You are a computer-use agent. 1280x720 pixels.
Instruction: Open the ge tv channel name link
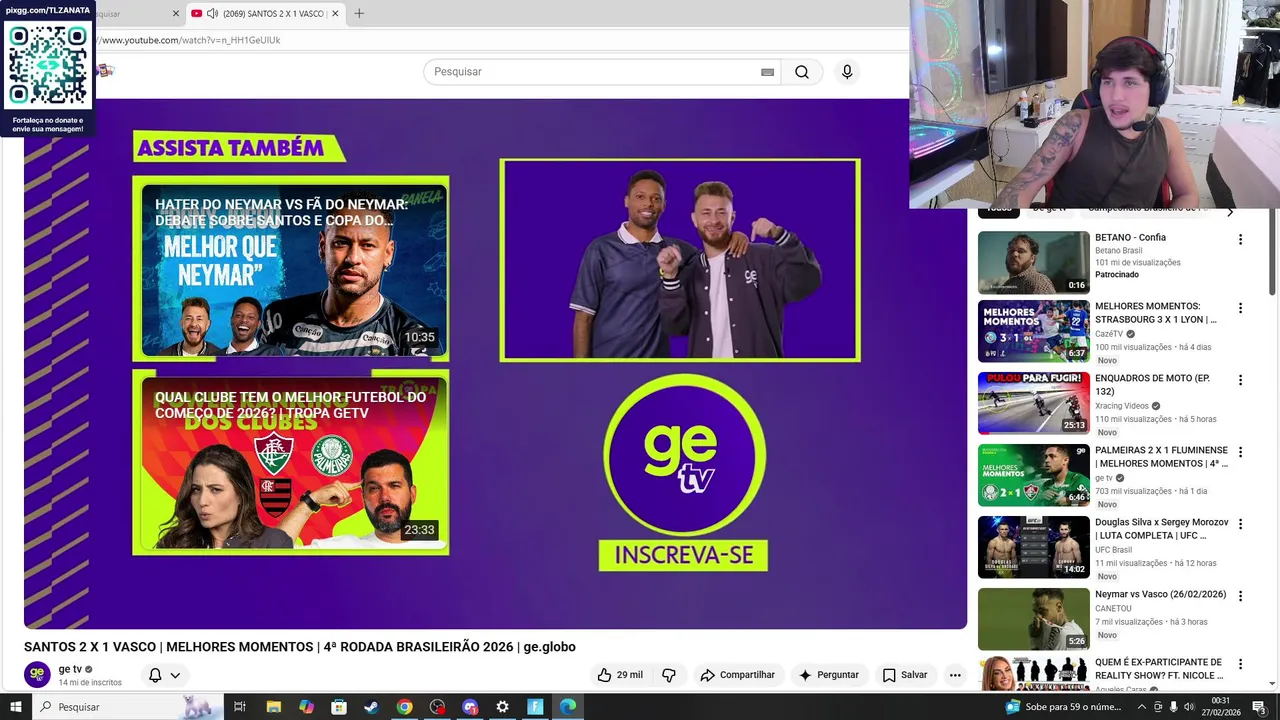[70, 669]
